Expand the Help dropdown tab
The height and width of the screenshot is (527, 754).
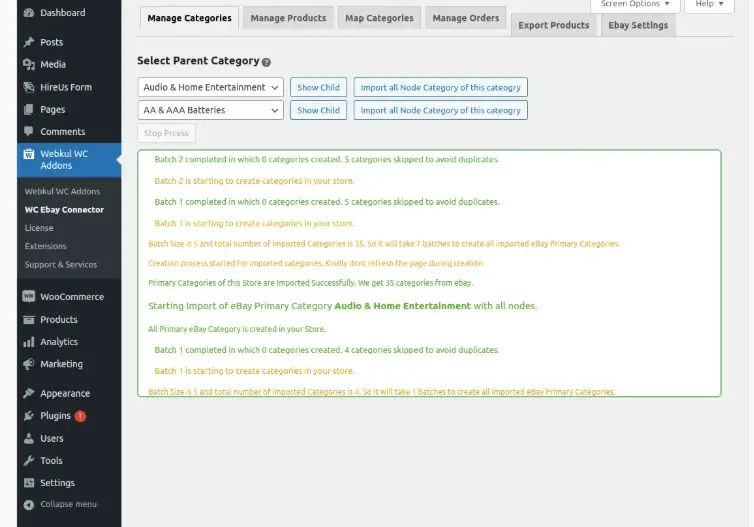pyautogui.click(x=709, y=4)
